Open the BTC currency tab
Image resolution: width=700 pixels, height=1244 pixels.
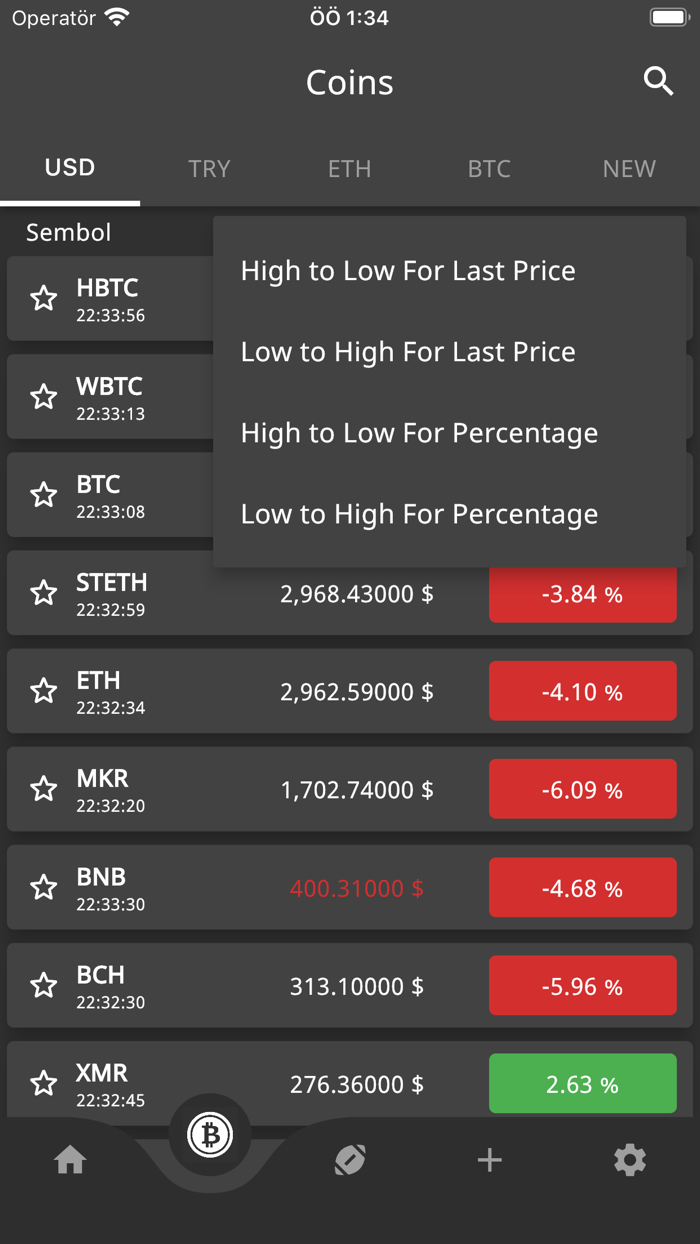tap(489, 168)
